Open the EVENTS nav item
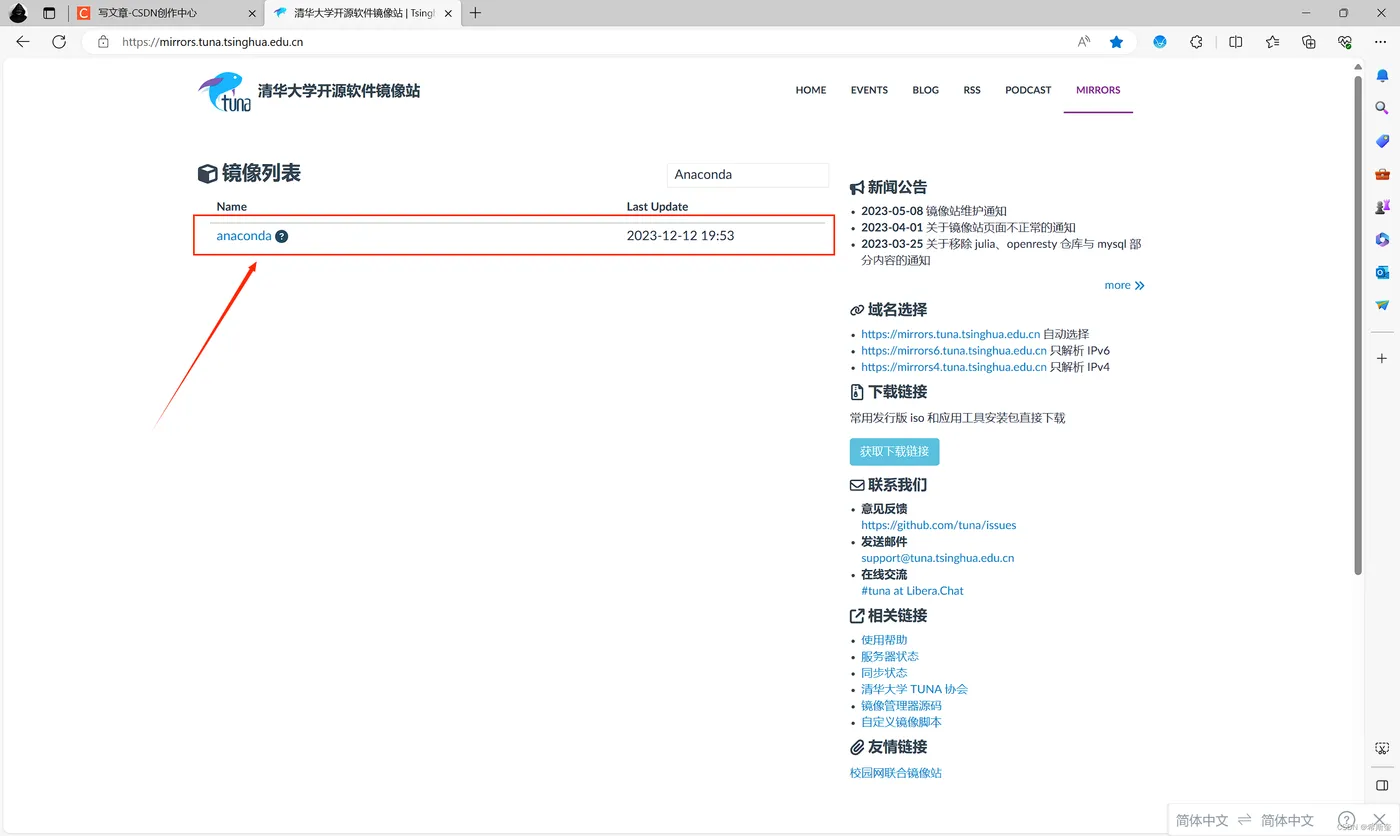The height and width of the screenshot is (836, 1400). (x=869, y=90)
